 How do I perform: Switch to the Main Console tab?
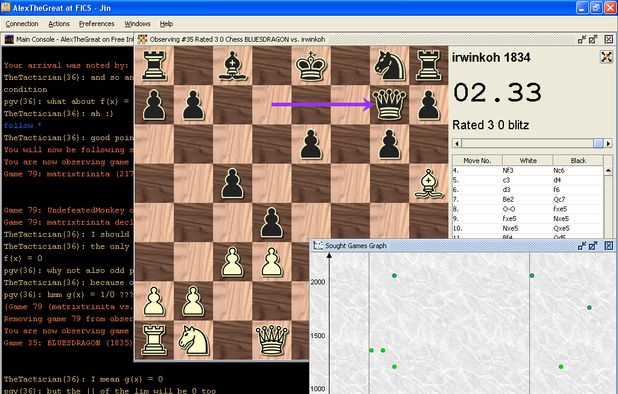(69, 39)
